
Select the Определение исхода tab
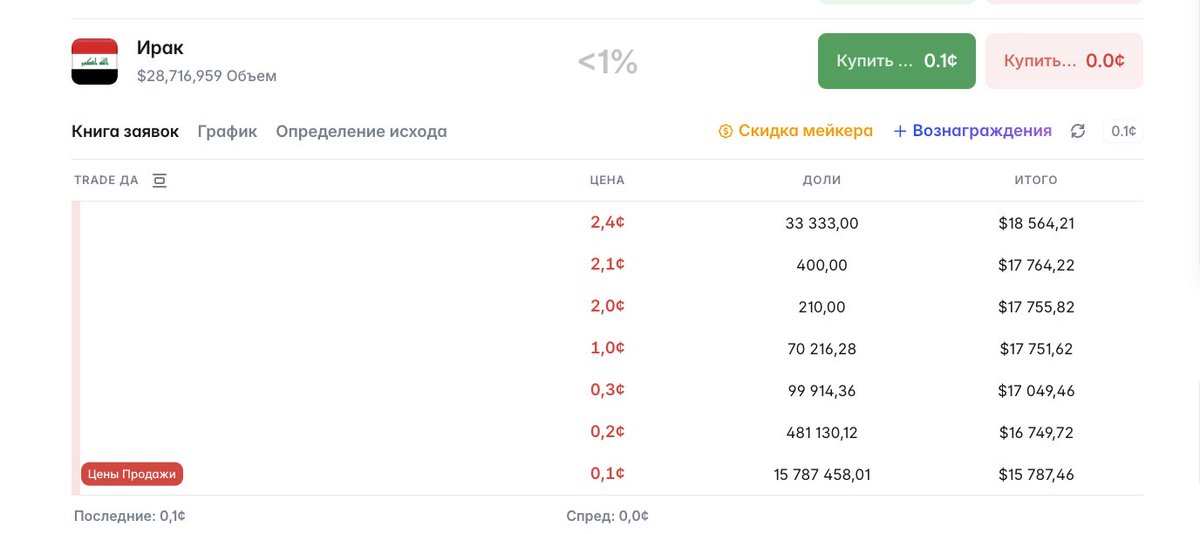(361, 131)
